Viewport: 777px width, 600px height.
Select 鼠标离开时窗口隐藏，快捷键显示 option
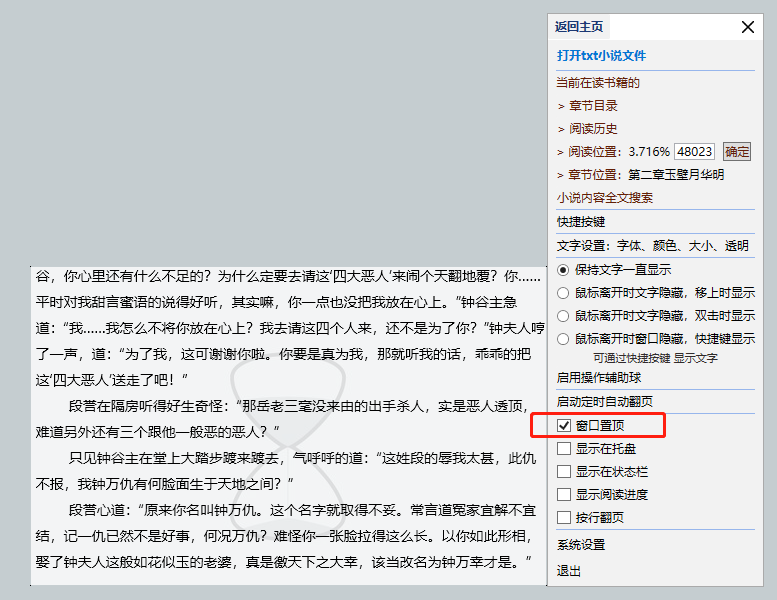[564, 339]
